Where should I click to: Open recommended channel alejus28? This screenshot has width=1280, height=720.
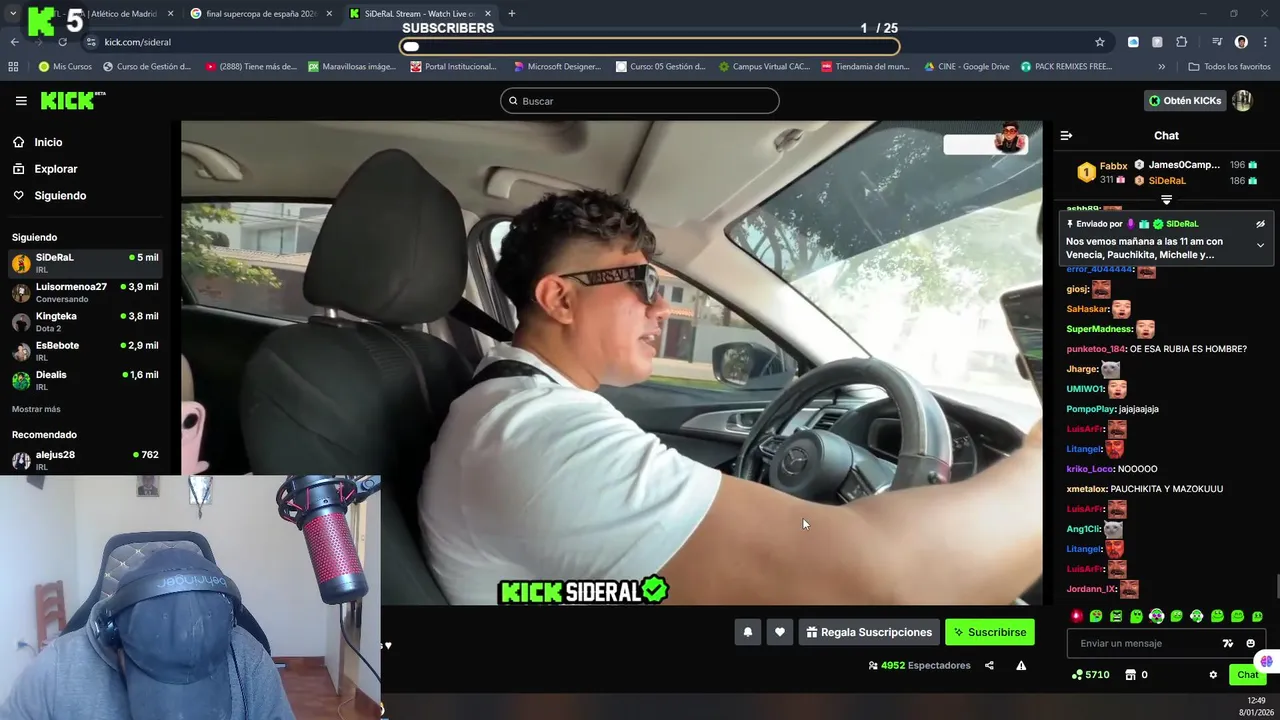tap(85, 460)
